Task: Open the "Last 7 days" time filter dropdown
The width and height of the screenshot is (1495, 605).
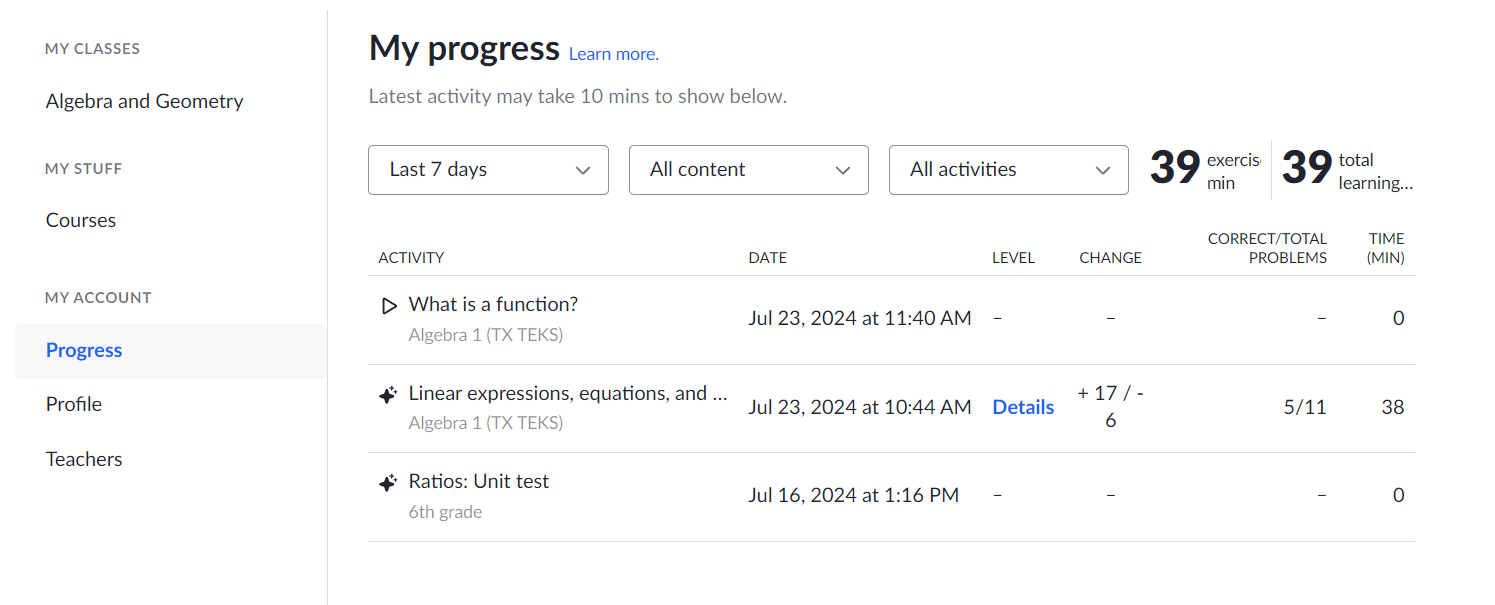Action: pos(488,170)
